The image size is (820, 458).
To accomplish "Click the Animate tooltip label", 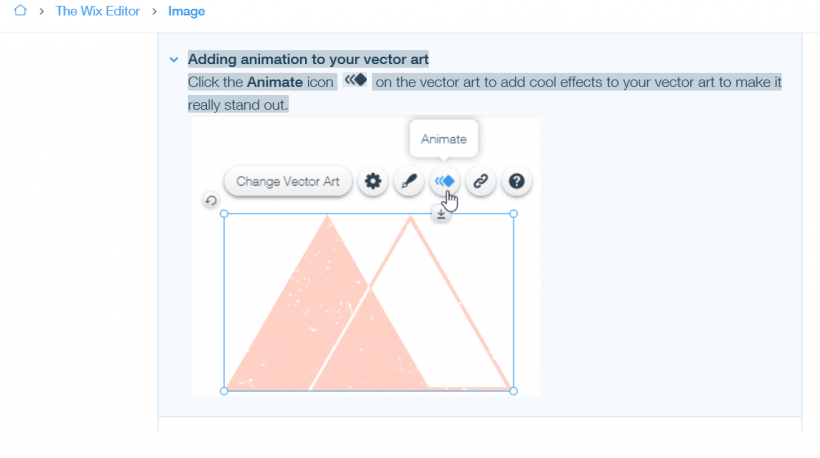I will [443, 139].
